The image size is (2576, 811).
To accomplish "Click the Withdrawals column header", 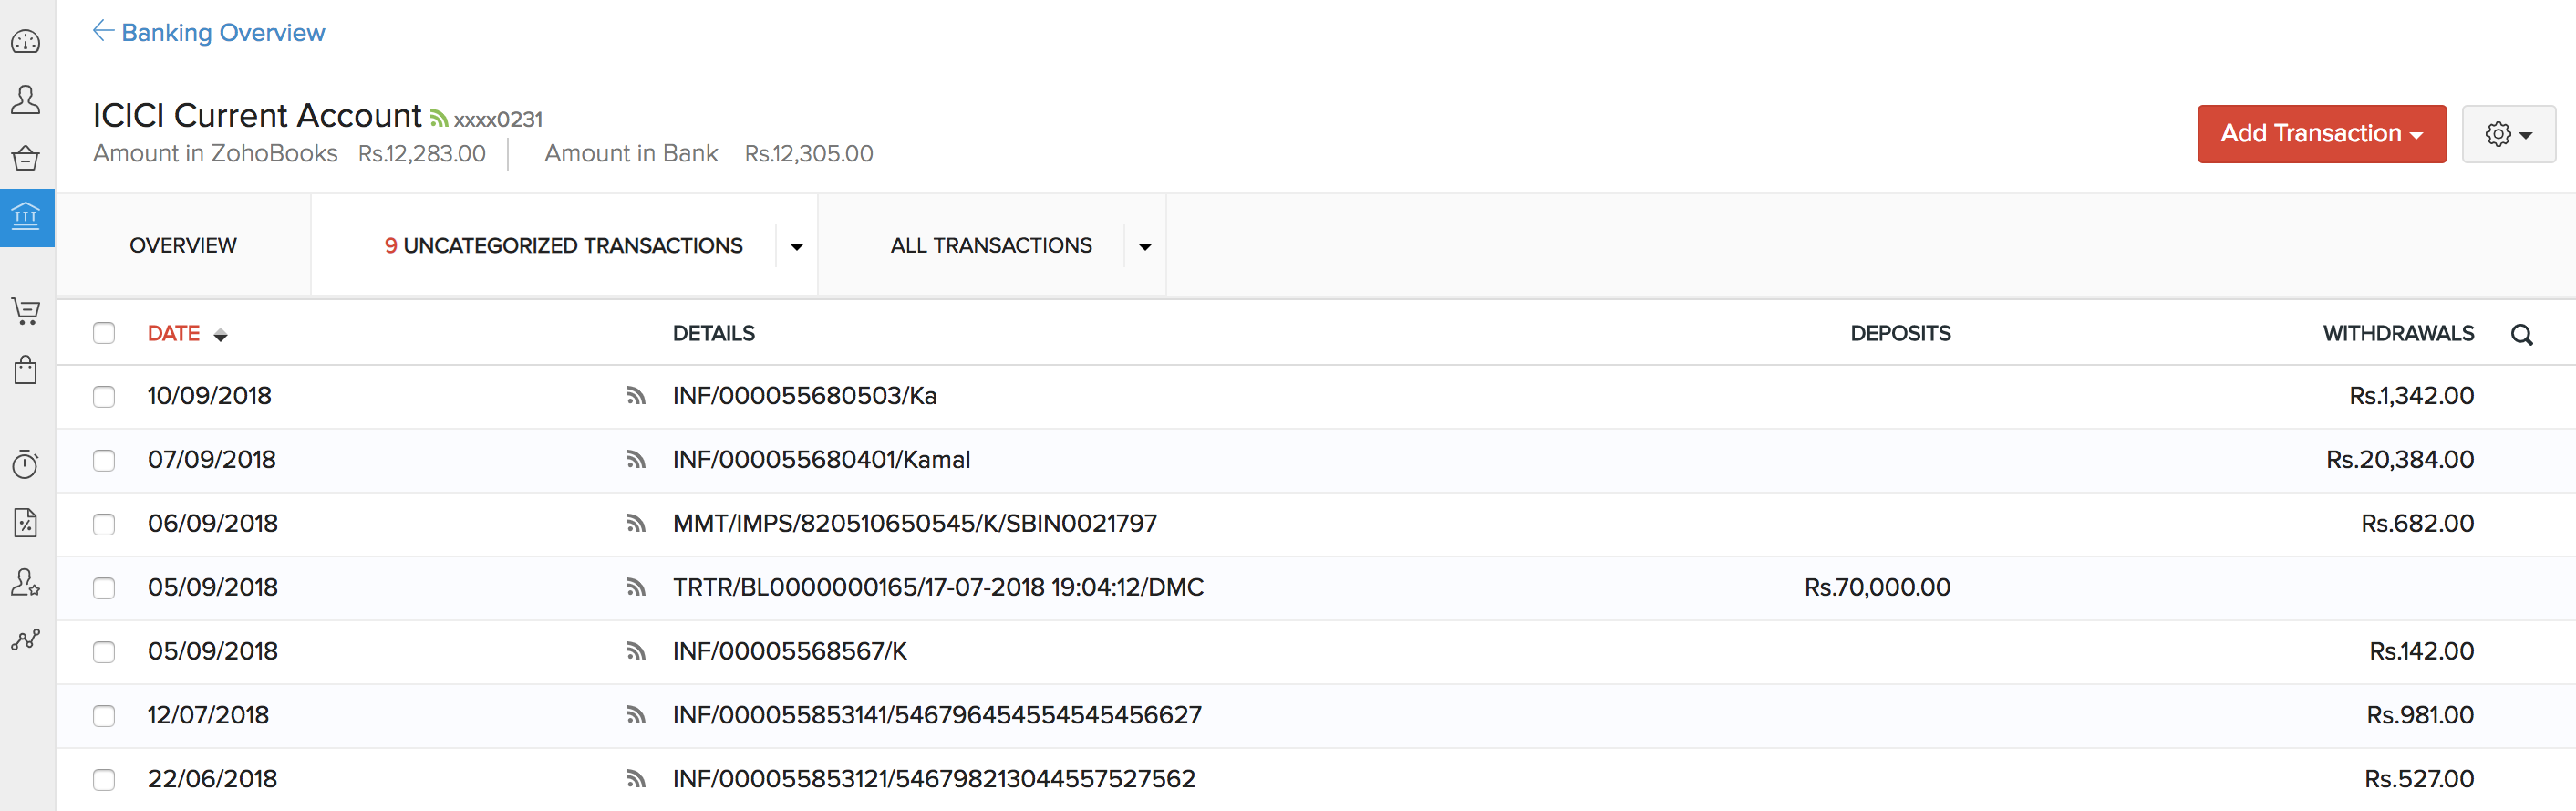I will click(x=2398, y=334).
